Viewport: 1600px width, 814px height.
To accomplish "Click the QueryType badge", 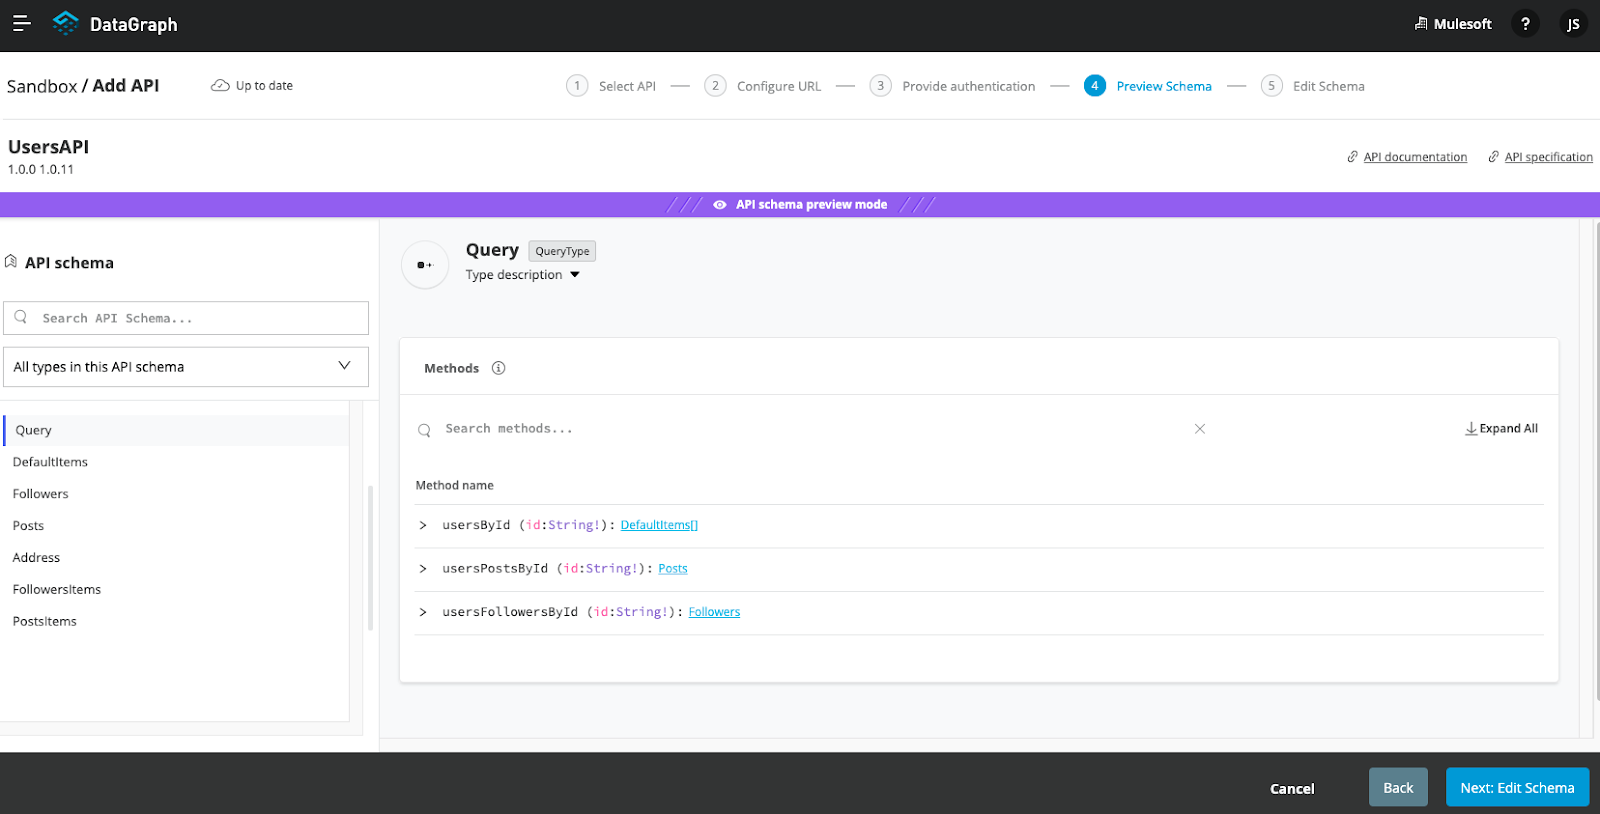I will click(562, 251).
